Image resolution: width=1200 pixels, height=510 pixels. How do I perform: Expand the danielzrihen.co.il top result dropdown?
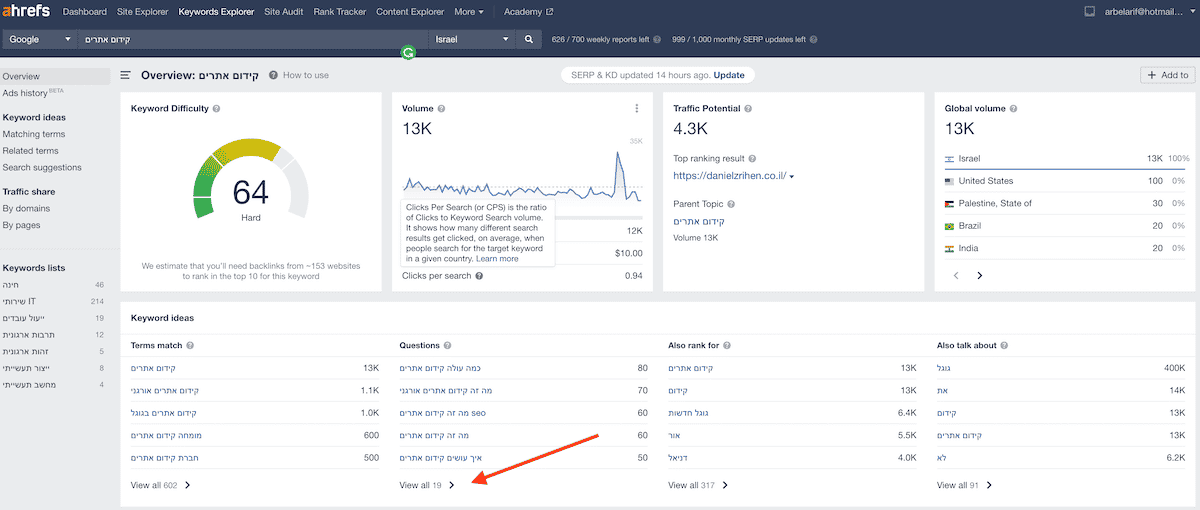792,176
